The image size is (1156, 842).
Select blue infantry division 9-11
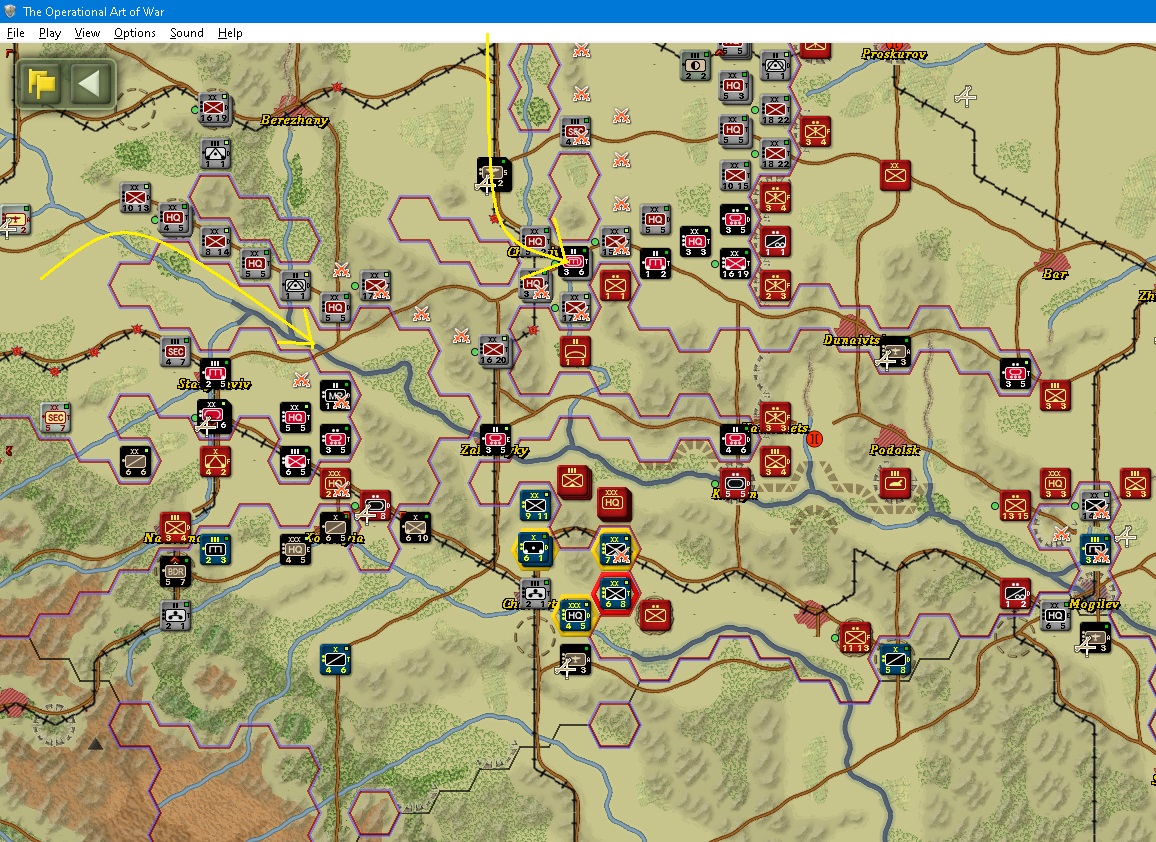[x=535, y=506]
